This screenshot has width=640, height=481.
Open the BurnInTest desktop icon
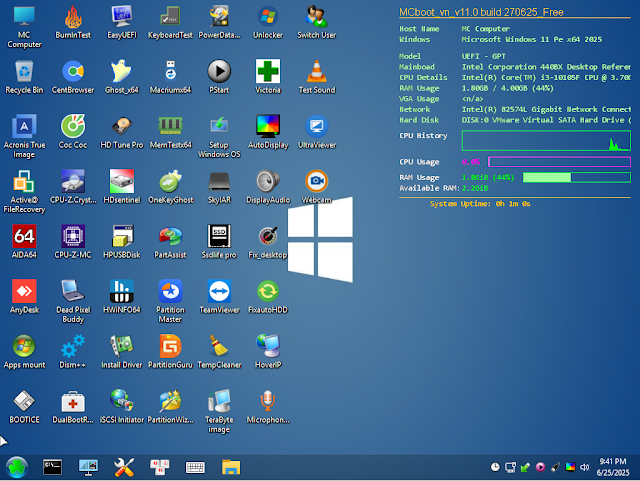(x=73, y=22)
